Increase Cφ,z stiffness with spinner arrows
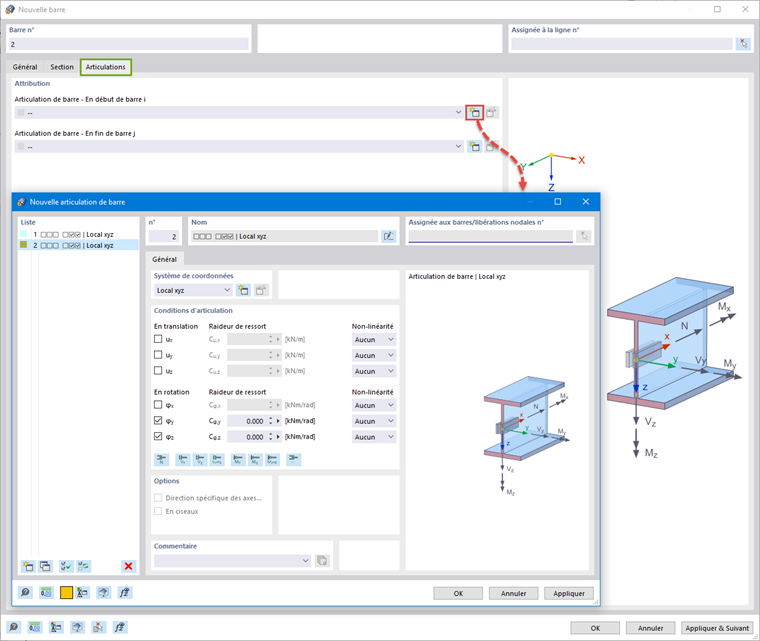This screenshot has height=641, width=760. click(x=270, y=435)
